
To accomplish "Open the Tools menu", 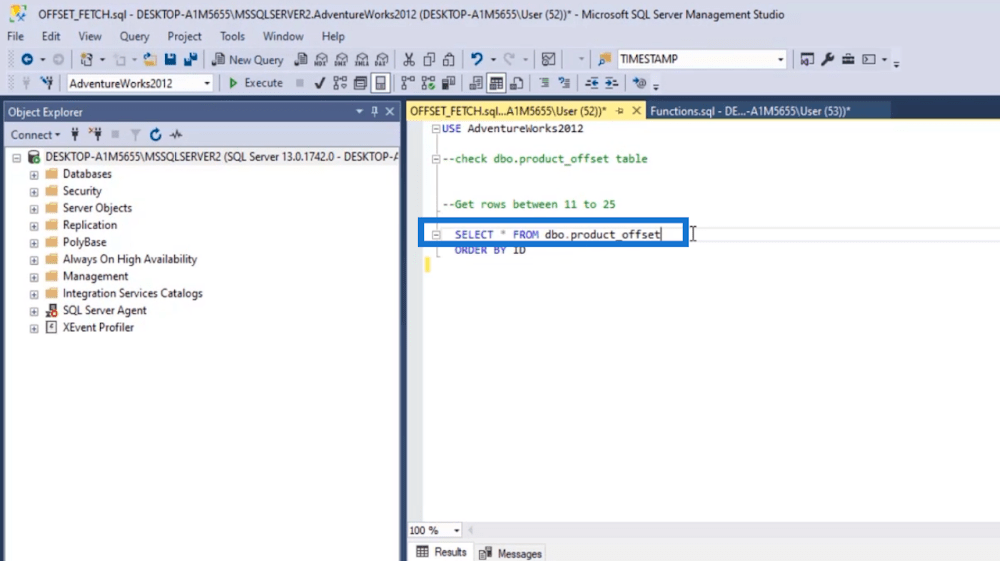I will [x=232, y=36].
